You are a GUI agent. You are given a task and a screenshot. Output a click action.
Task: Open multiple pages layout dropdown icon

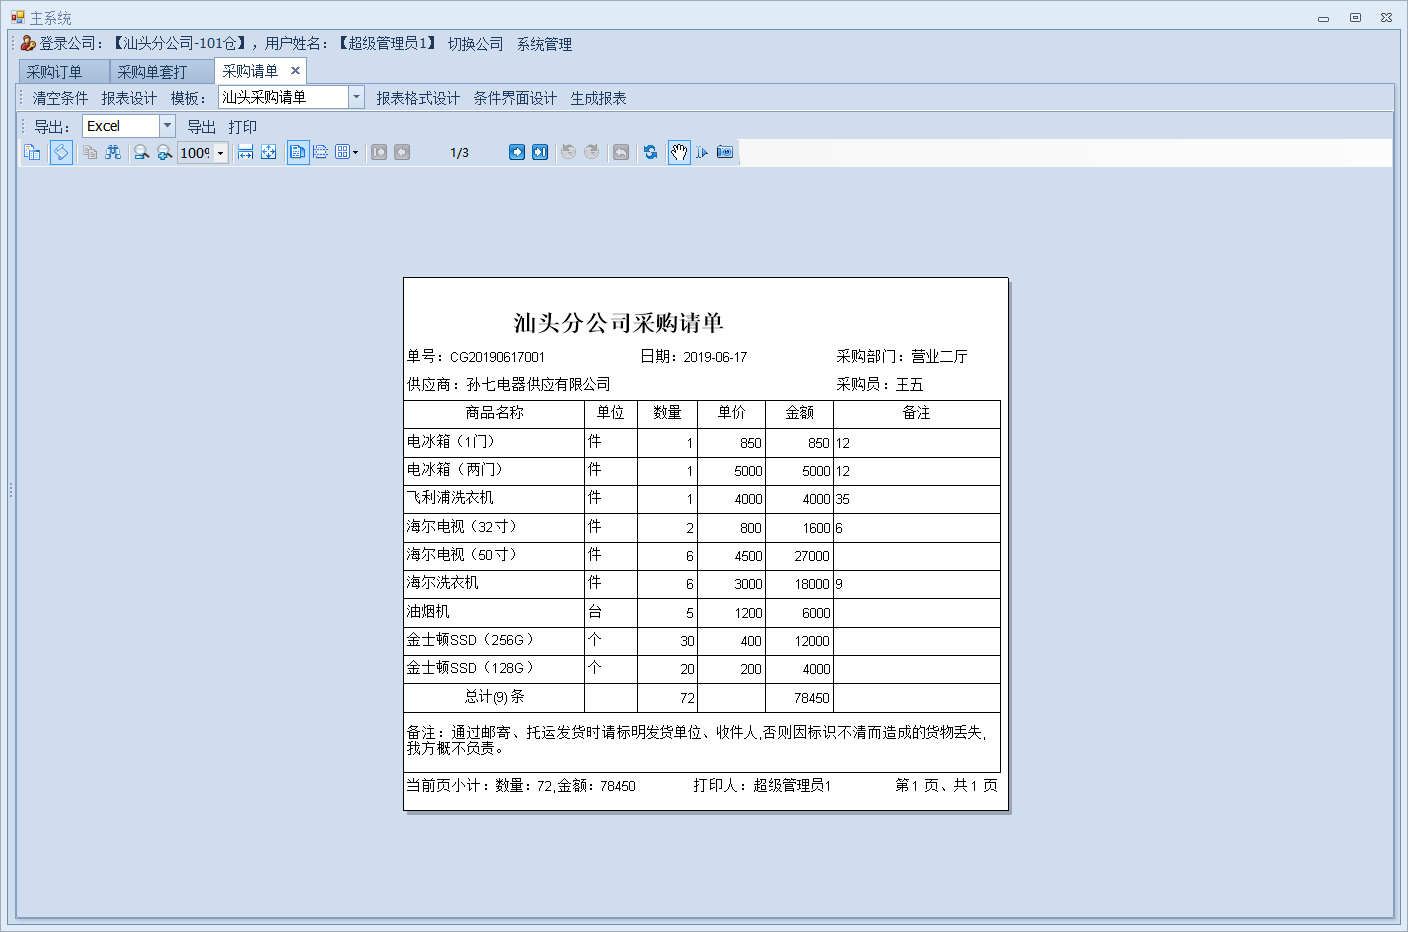(346, 152)
